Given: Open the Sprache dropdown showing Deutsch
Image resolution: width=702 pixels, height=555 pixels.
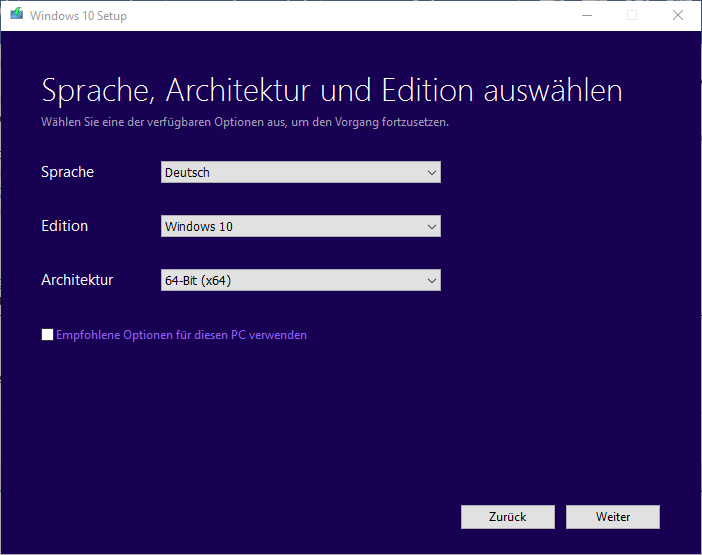Looking at the screenshot, I should coord(300,172).
